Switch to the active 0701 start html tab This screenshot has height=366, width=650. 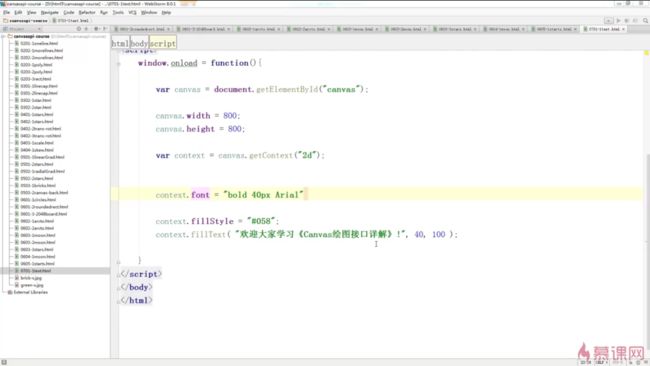604,29
